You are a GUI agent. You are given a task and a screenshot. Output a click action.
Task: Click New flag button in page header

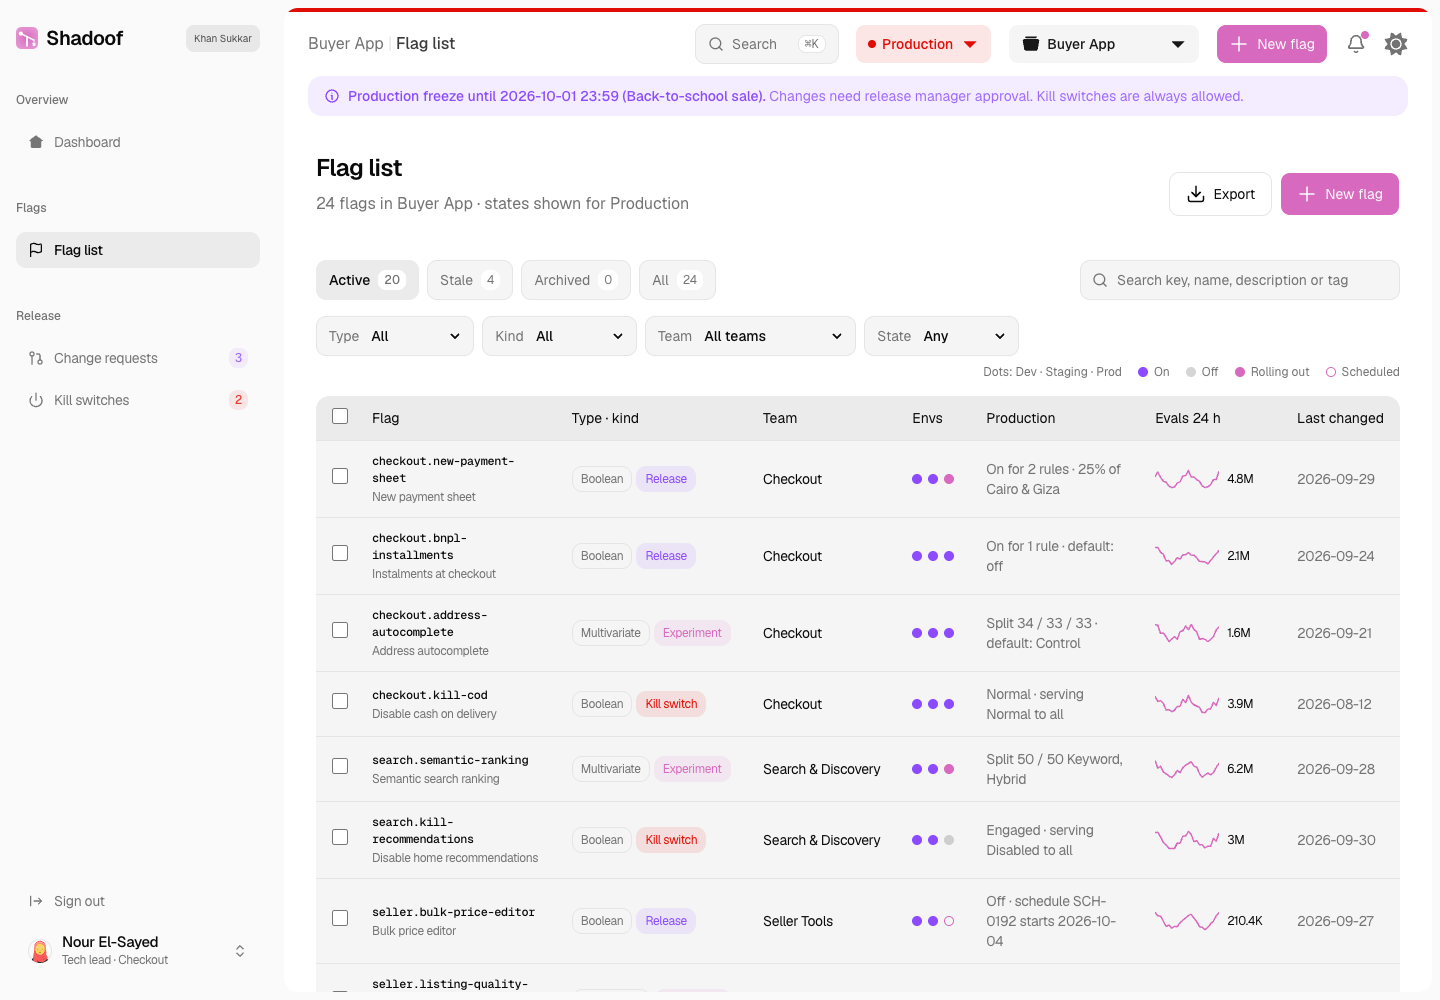[1340, 194]
